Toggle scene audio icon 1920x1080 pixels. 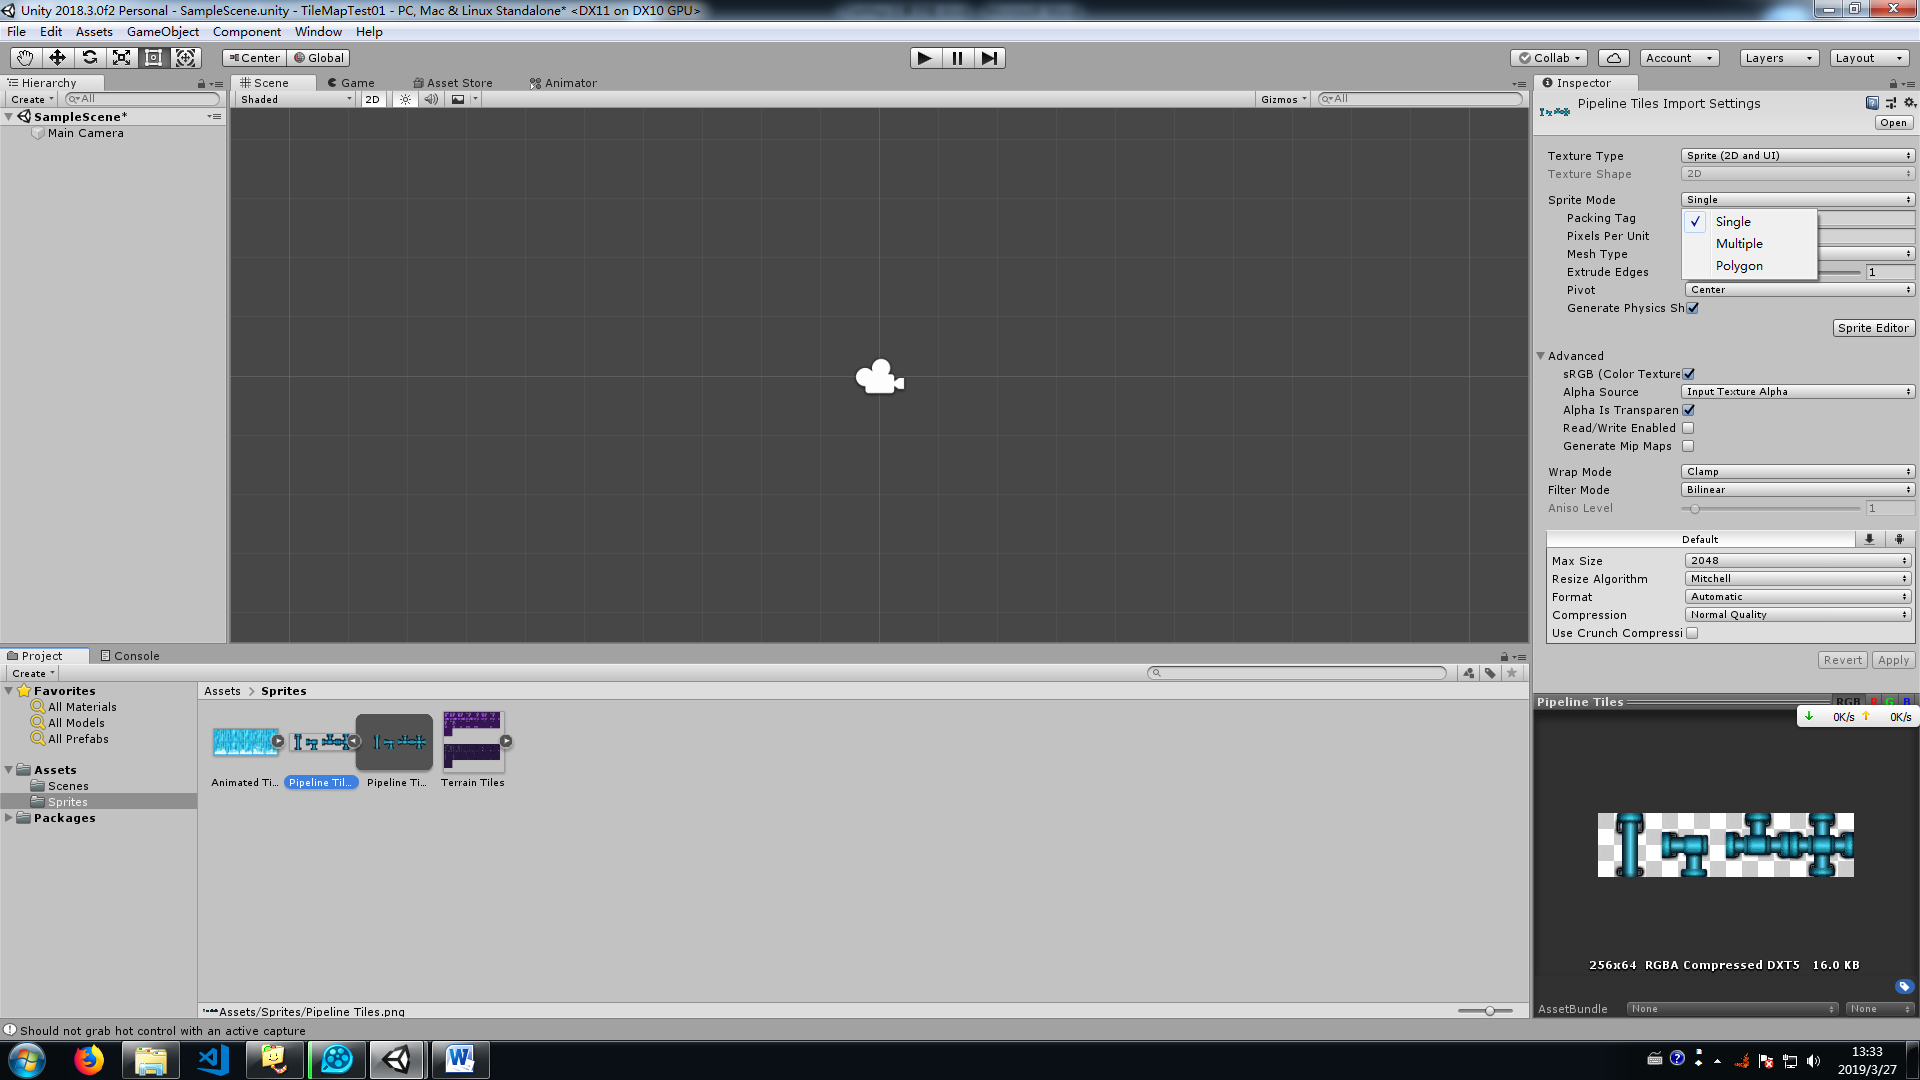pos(431,99)
